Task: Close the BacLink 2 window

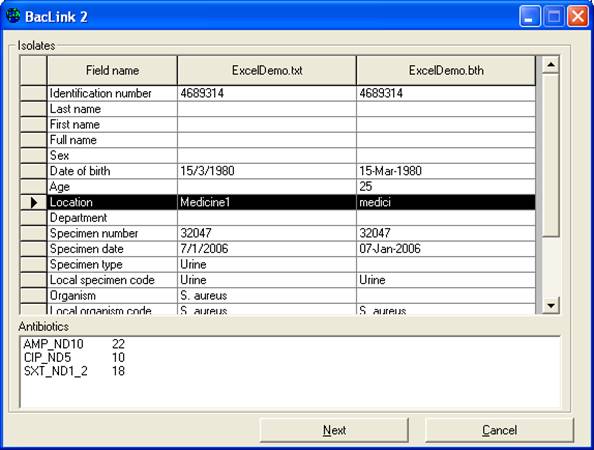Action: [x=577, y=17]
